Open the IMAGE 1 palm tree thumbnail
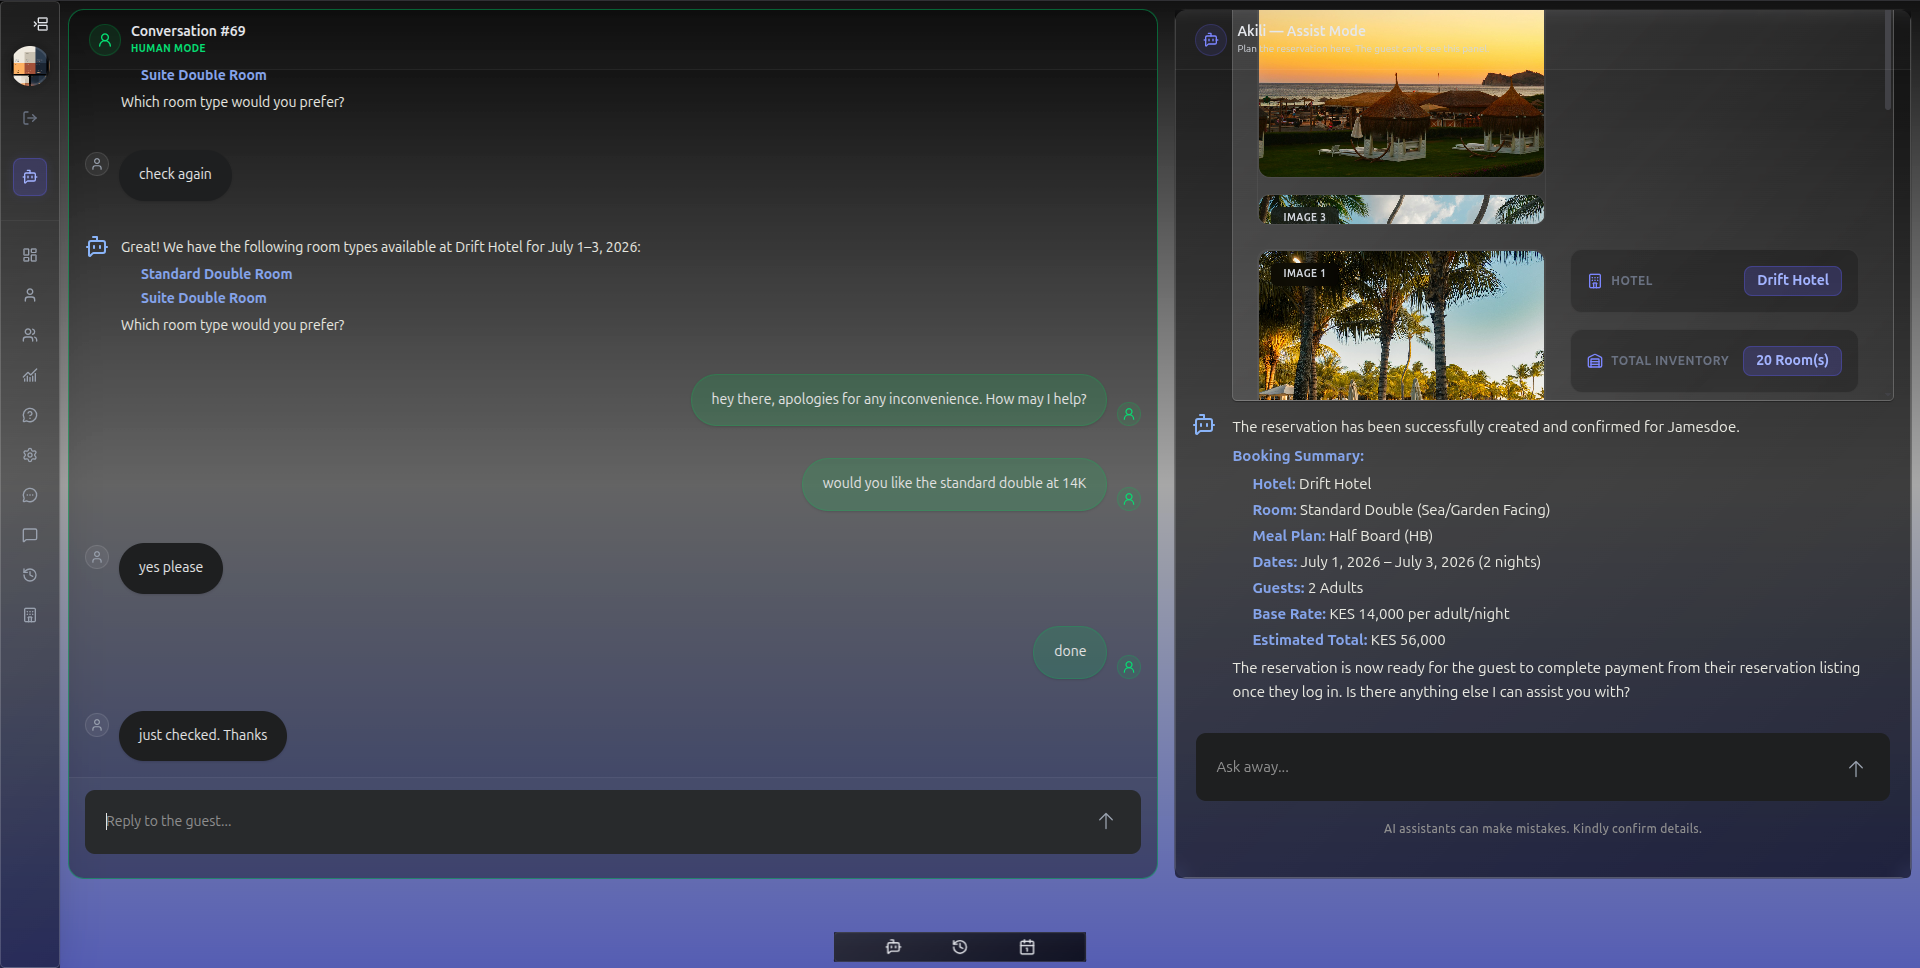This screenshot has width=1920, height=968. point(1401,325)
